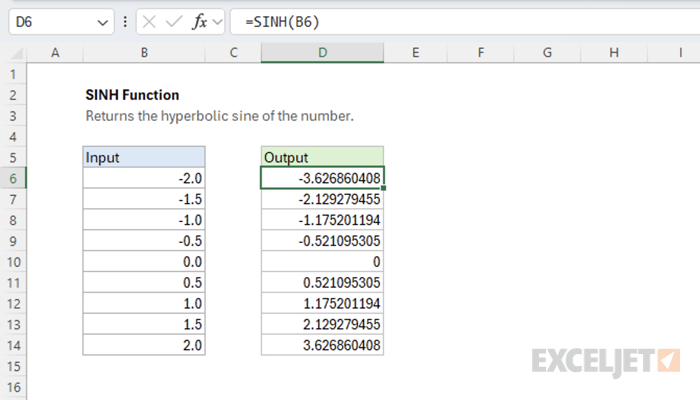Image resolution: width=700 pixels, height=400 pixels.
Task: Click 'Returns the hyperbolic sine of the number.' text
Action: click(x=219, y=116)
